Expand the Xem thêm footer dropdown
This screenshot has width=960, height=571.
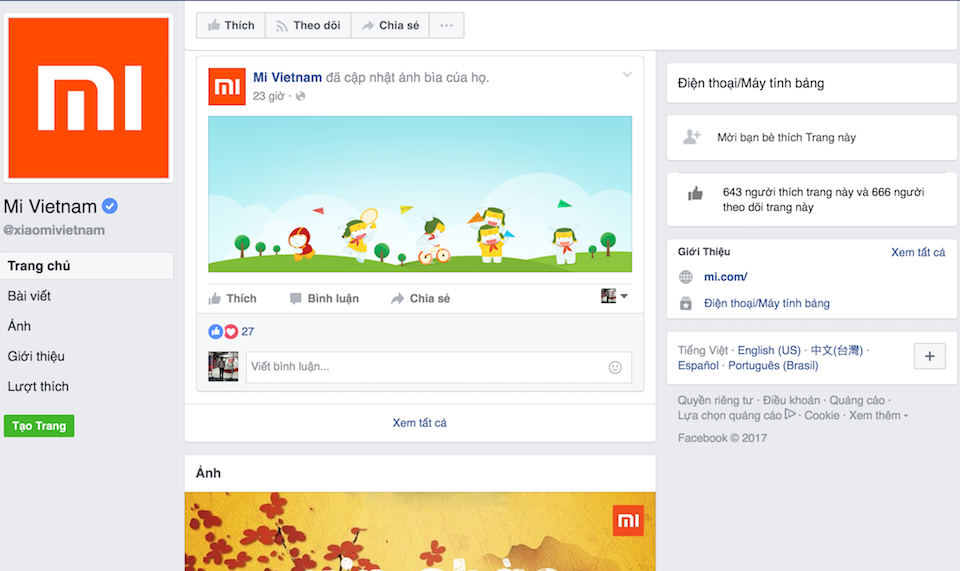[878, 415]
